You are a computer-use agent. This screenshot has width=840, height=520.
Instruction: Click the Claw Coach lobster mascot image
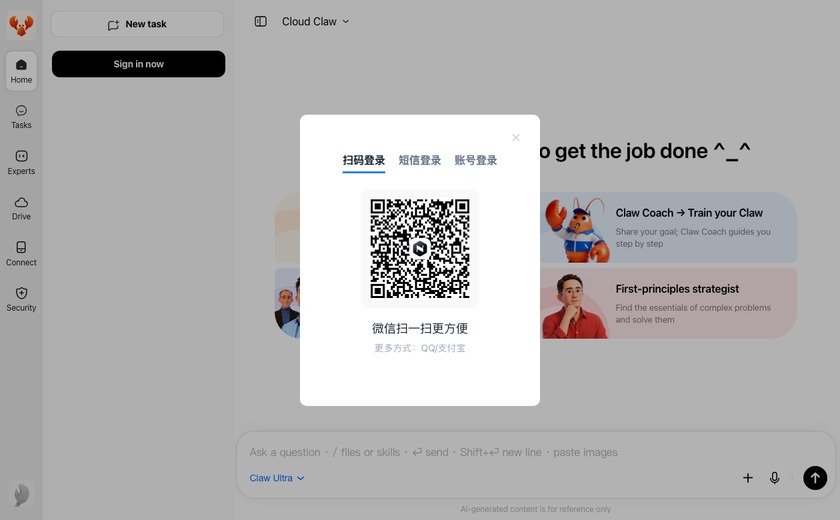578,230
